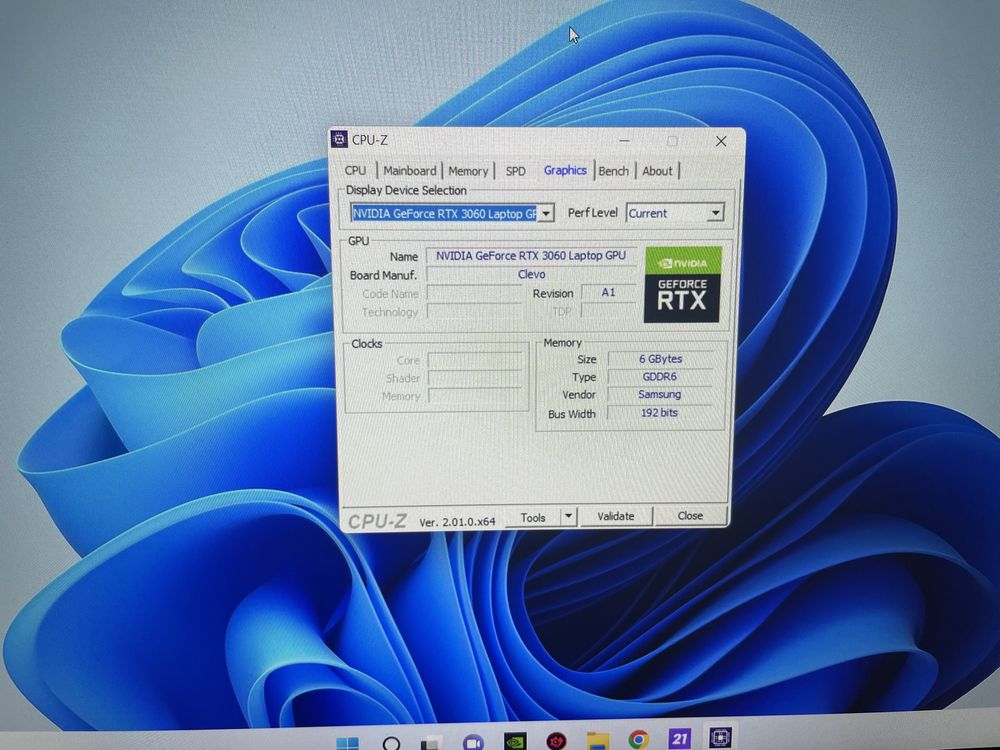Click the empty Core clock field
The image size is (1000, 750).
pos(475,360)
